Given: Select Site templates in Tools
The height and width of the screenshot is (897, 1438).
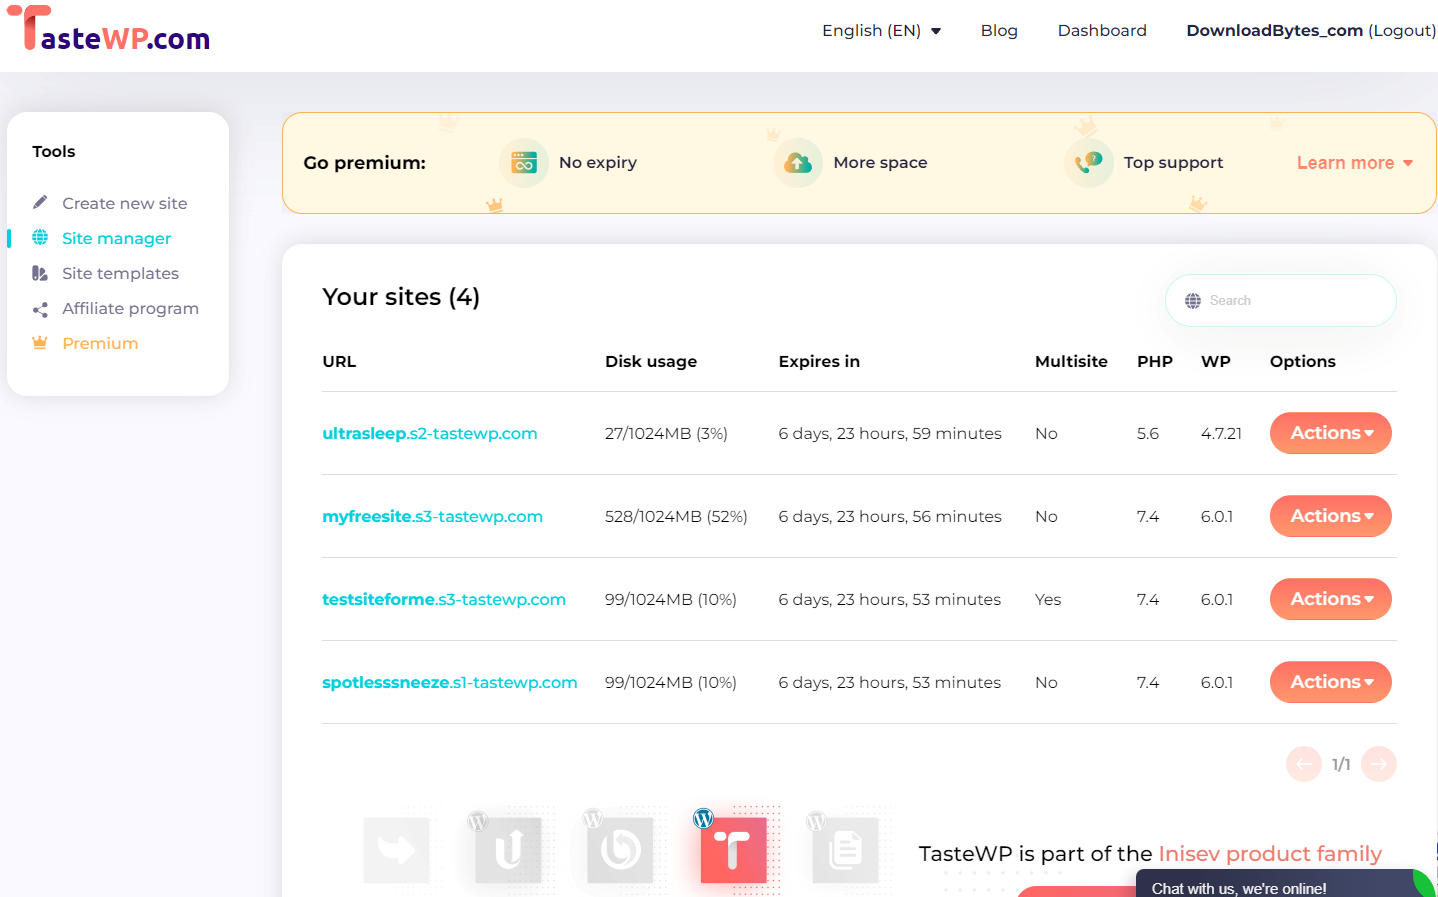Looking at the screenshot, I should (x=120, y=273).
